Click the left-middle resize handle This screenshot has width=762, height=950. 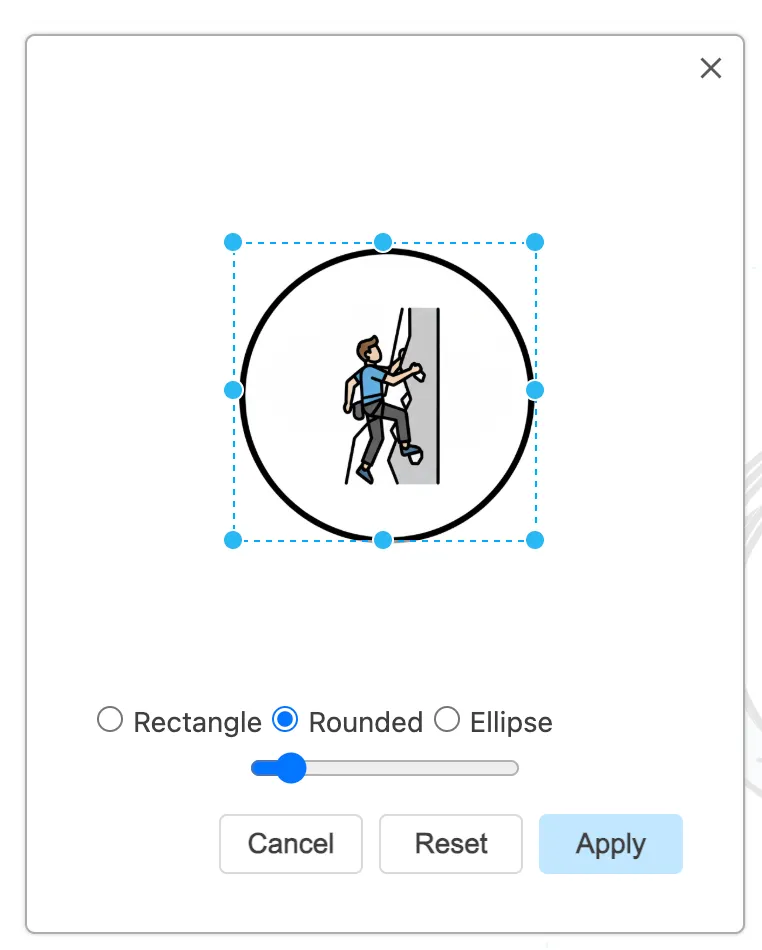point(232,390)
